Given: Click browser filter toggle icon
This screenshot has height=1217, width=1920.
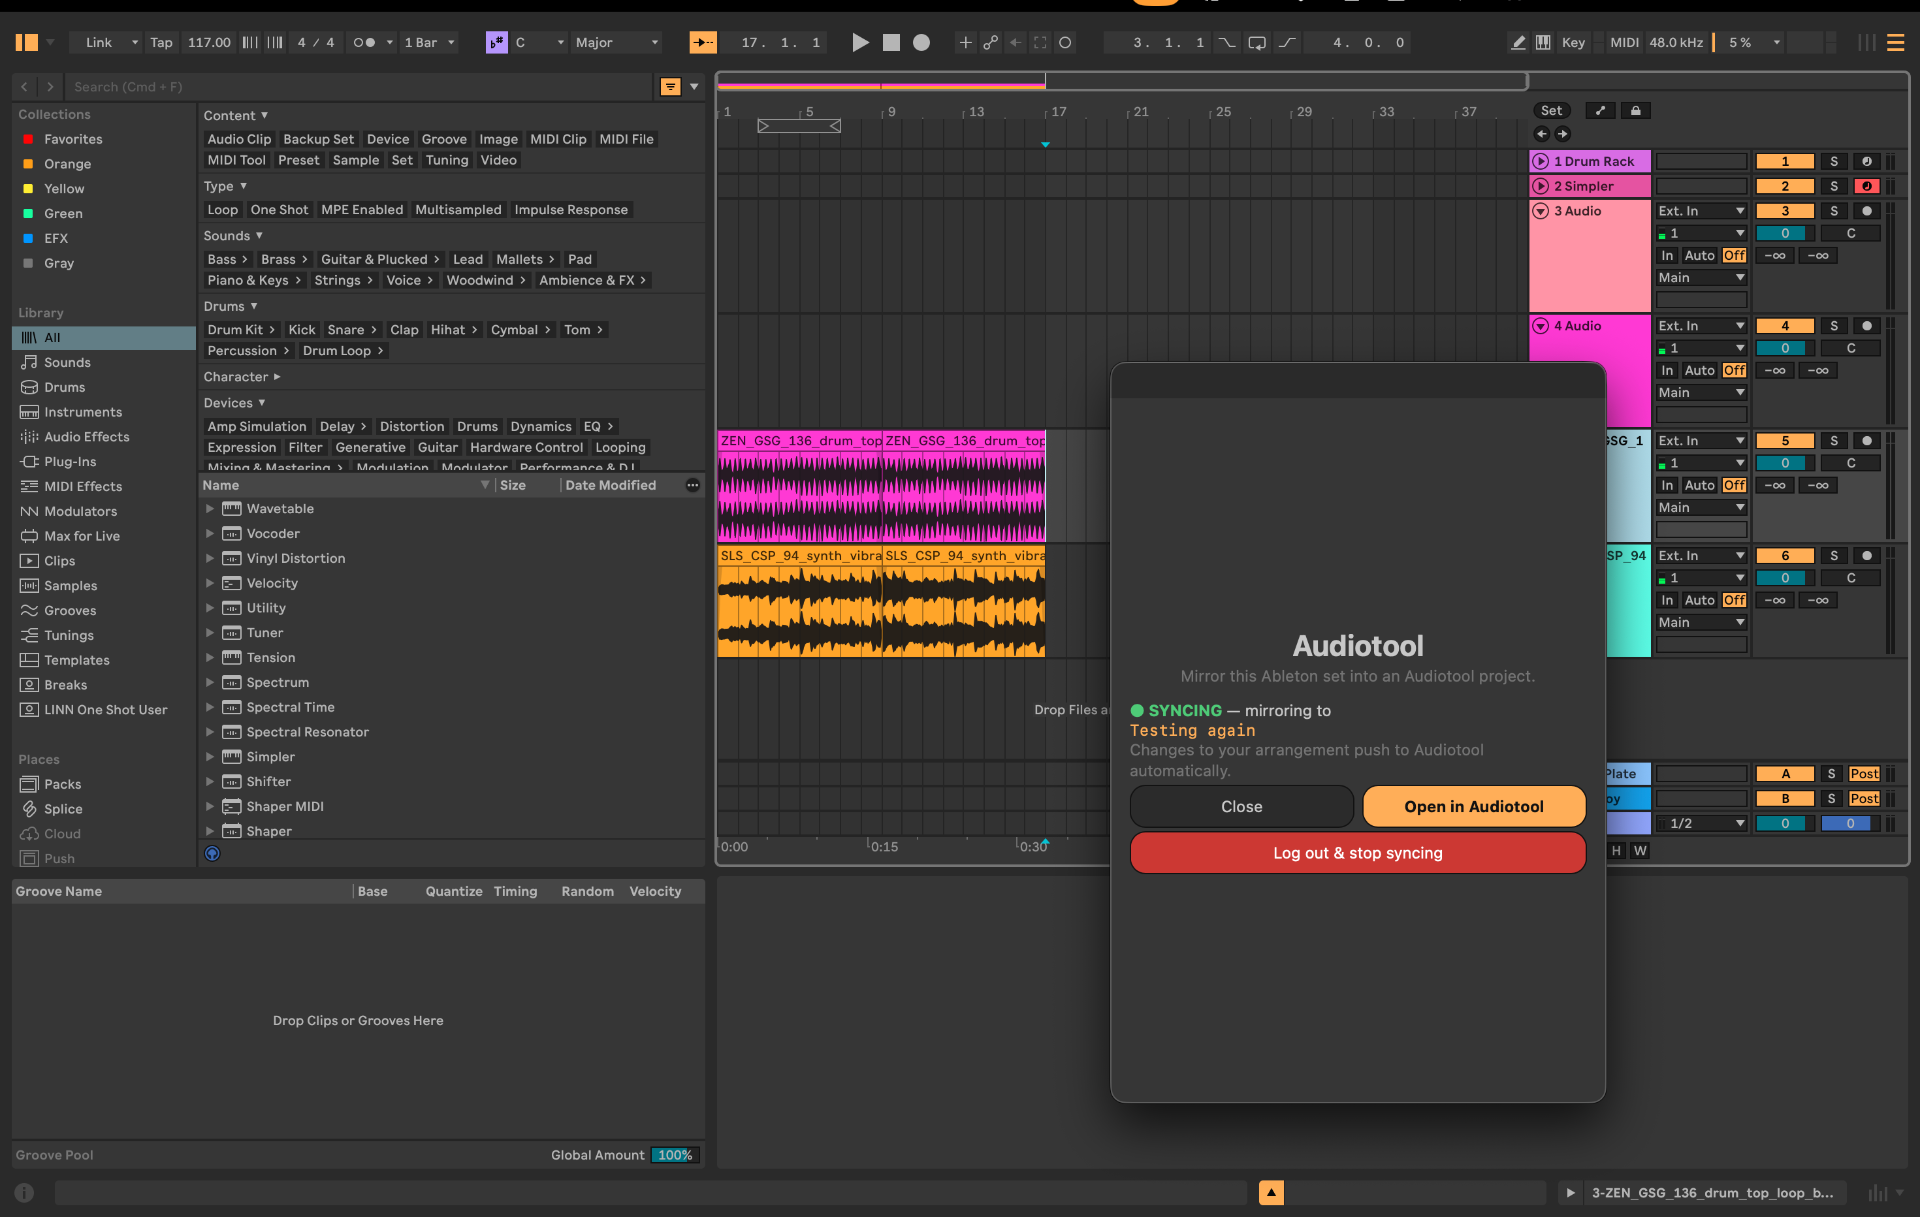Looking at the screenshot, I should click(x=671, y=87).
